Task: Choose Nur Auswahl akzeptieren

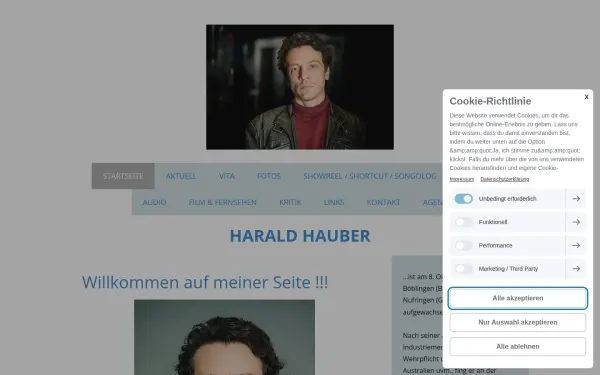Action: [x=517, y=322]
